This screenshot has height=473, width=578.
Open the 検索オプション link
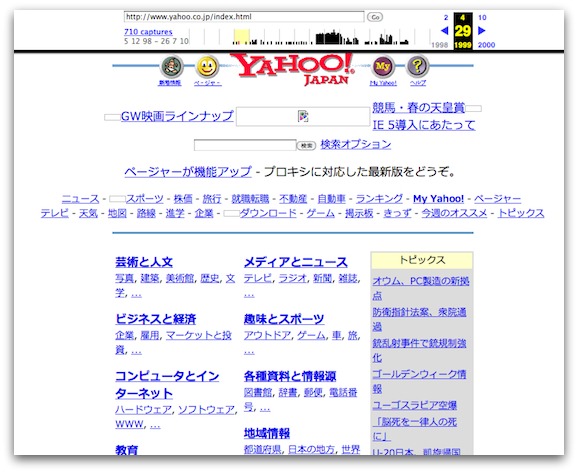tap(356, 144)
